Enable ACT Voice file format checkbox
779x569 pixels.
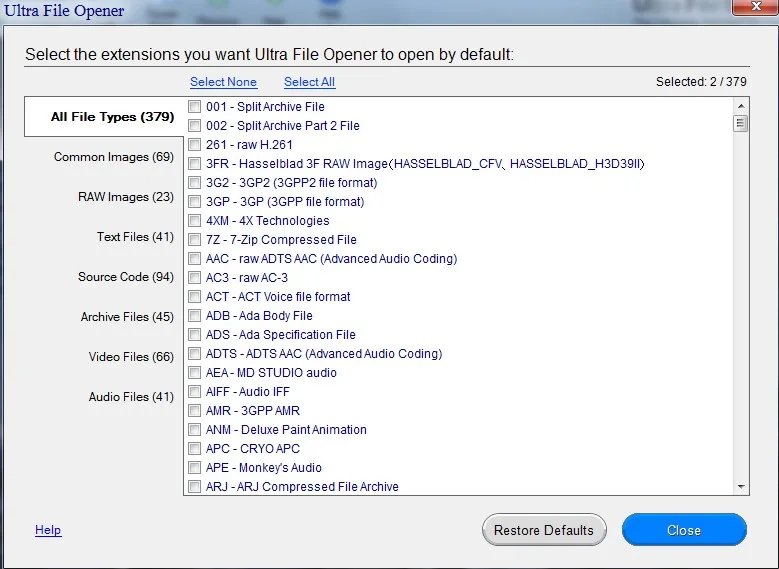194,297
